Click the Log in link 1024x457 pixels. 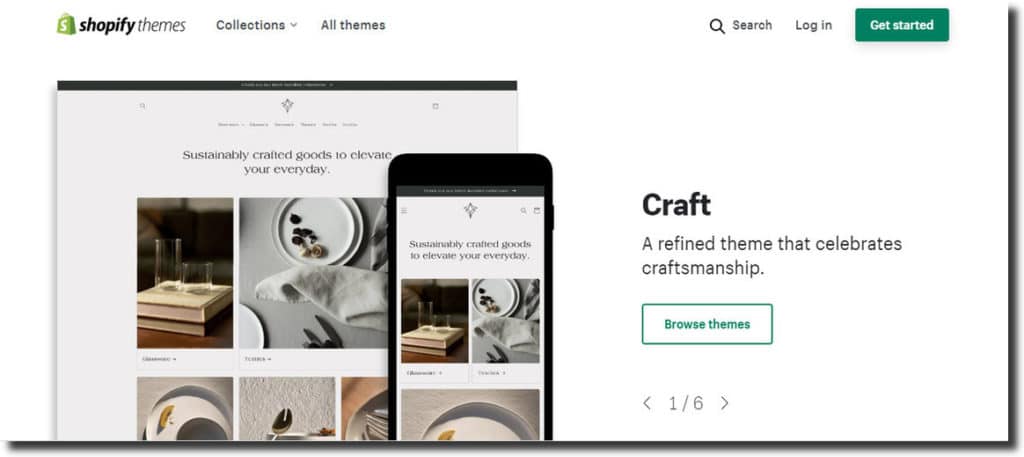click(813, 25)
